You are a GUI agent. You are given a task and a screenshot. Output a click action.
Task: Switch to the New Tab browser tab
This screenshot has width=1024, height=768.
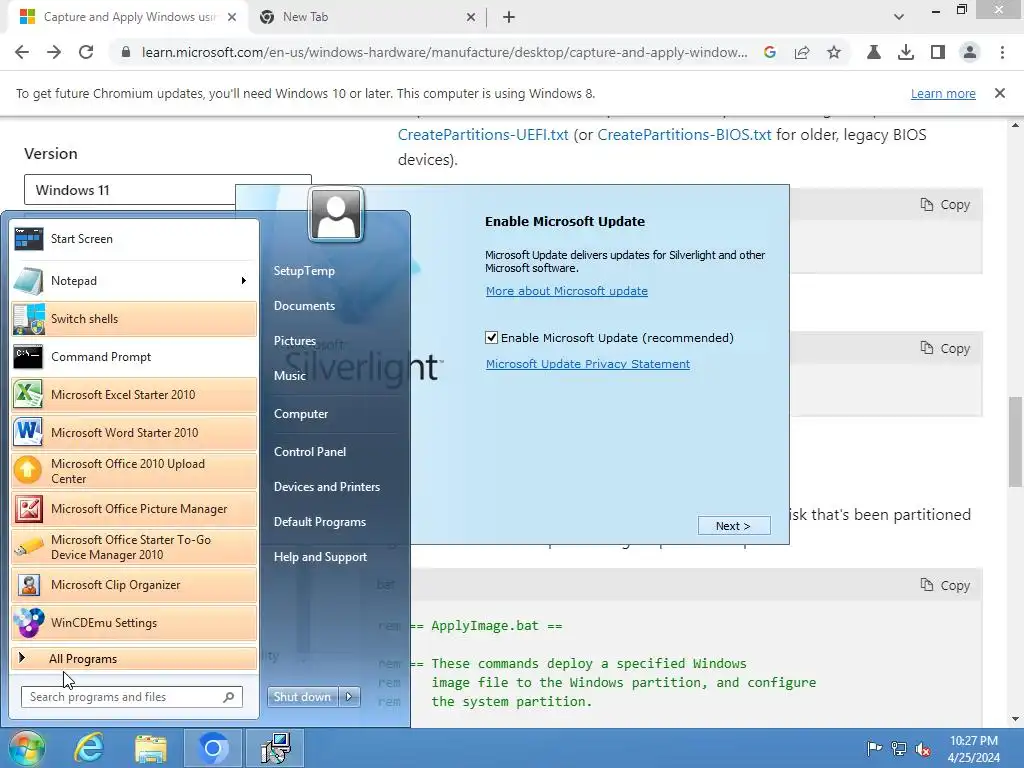(x=368, y=17)
